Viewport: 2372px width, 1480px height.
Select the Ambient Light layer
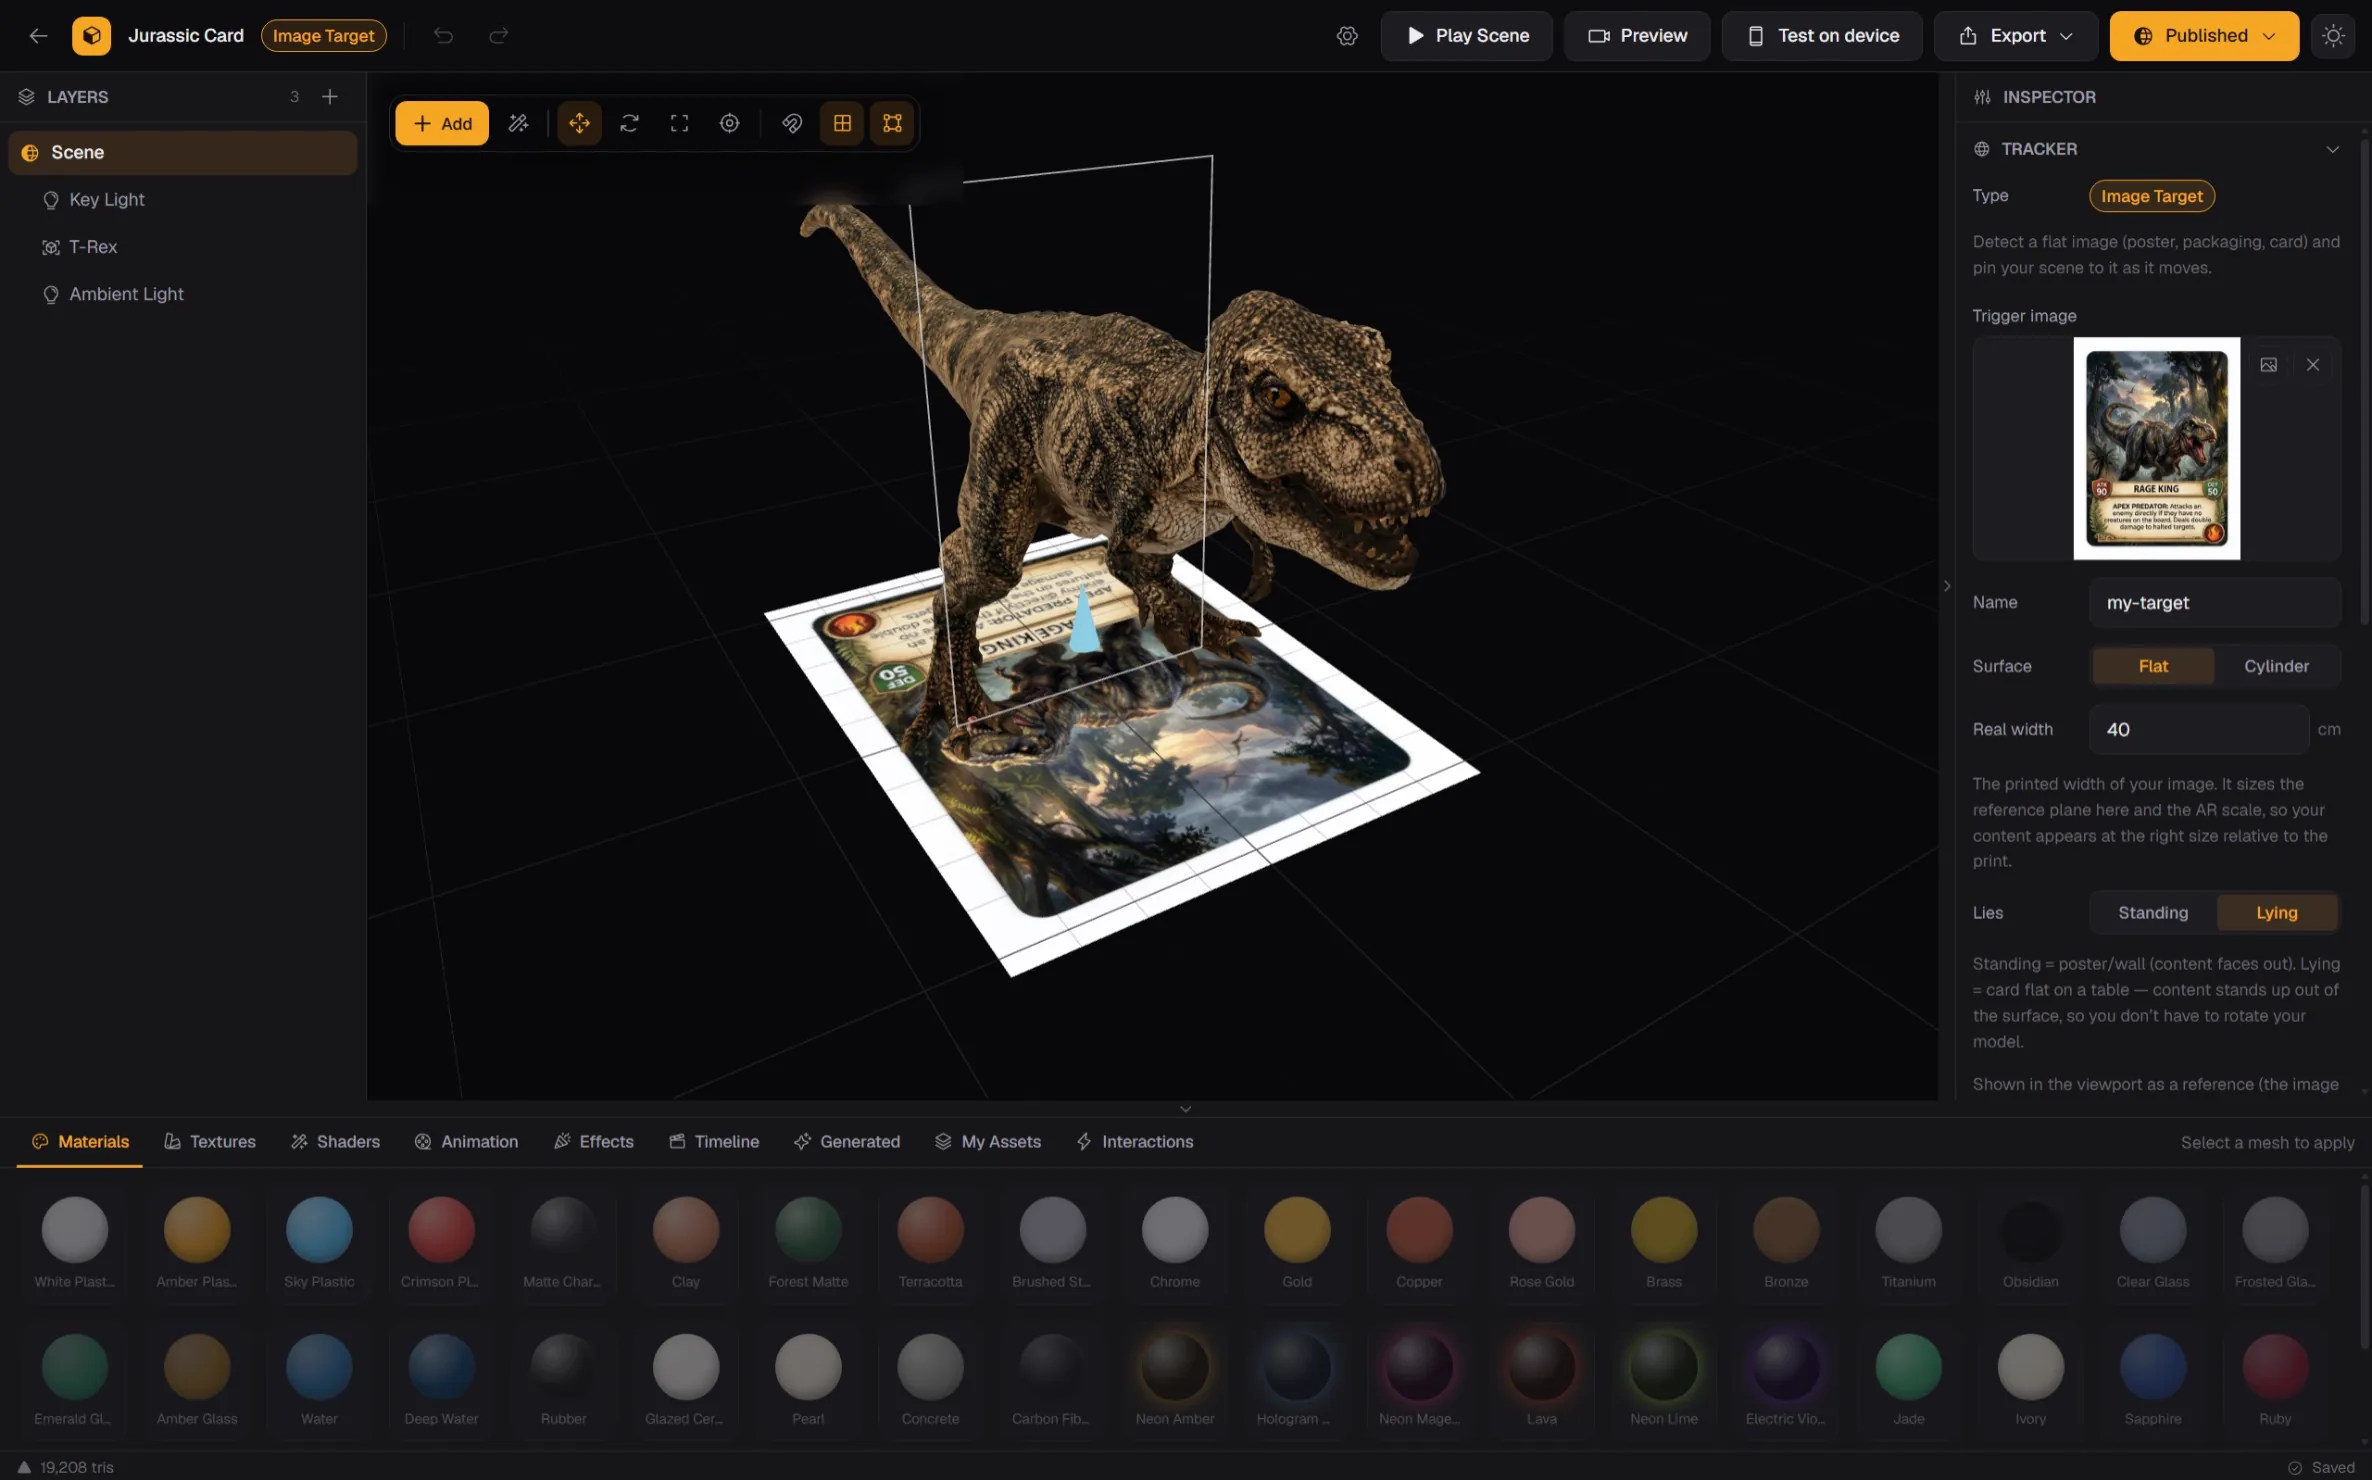(182, 294)
